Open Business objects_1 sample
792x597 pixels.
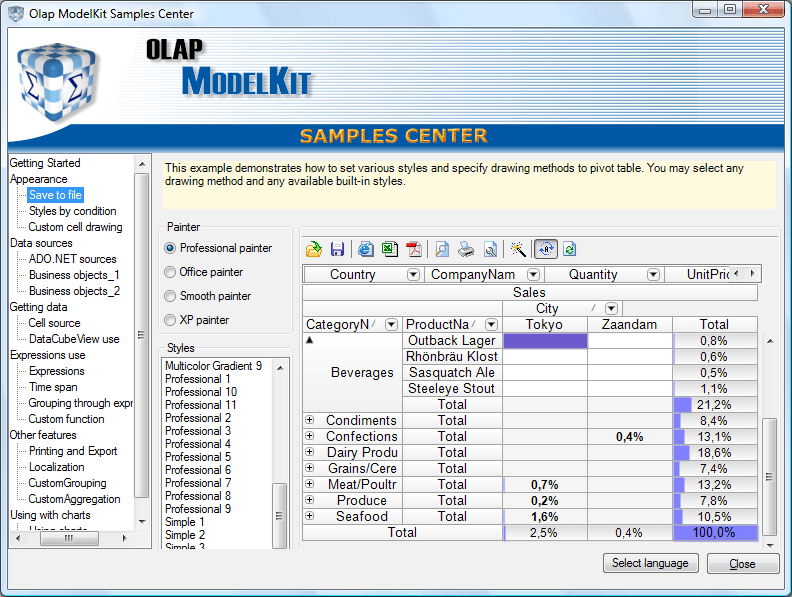[x=74, y=275]
